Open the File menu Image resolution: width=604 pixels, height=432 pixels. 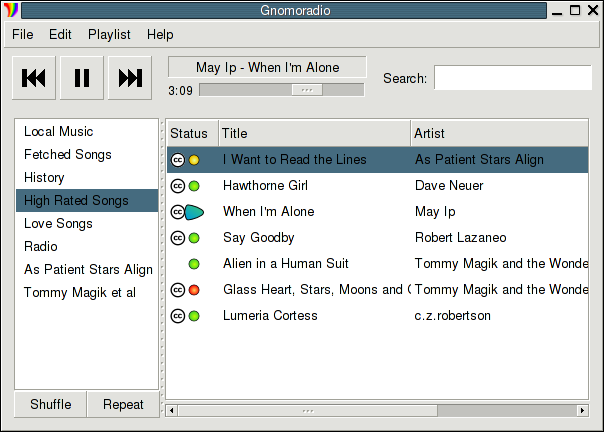coord(22,35)
